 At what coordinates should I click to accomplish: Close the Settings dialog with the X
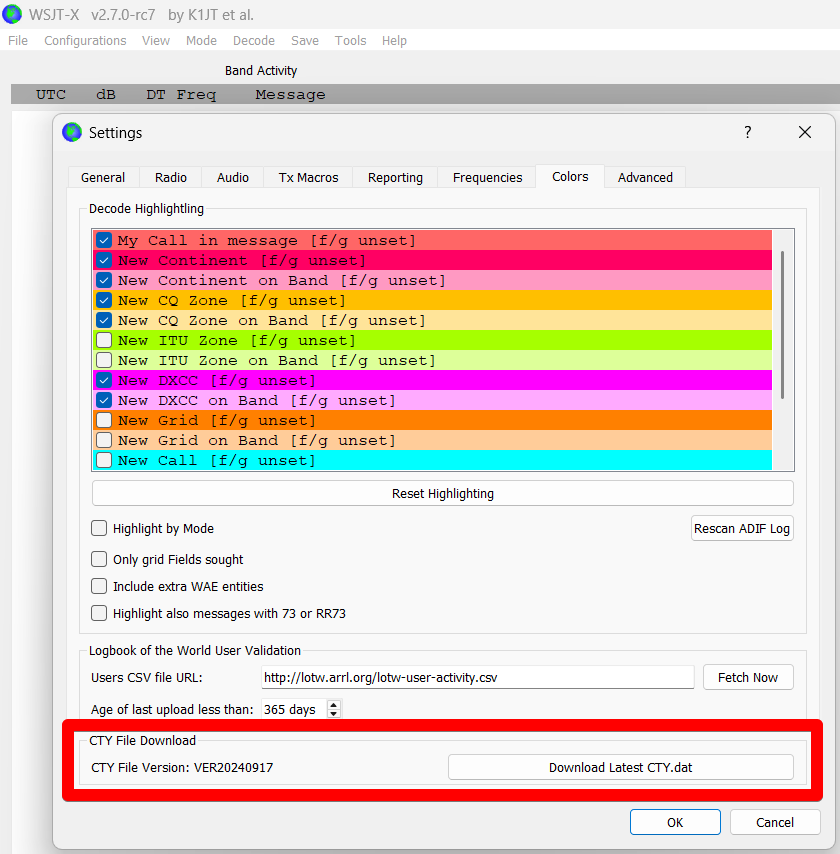pos(805,132)
